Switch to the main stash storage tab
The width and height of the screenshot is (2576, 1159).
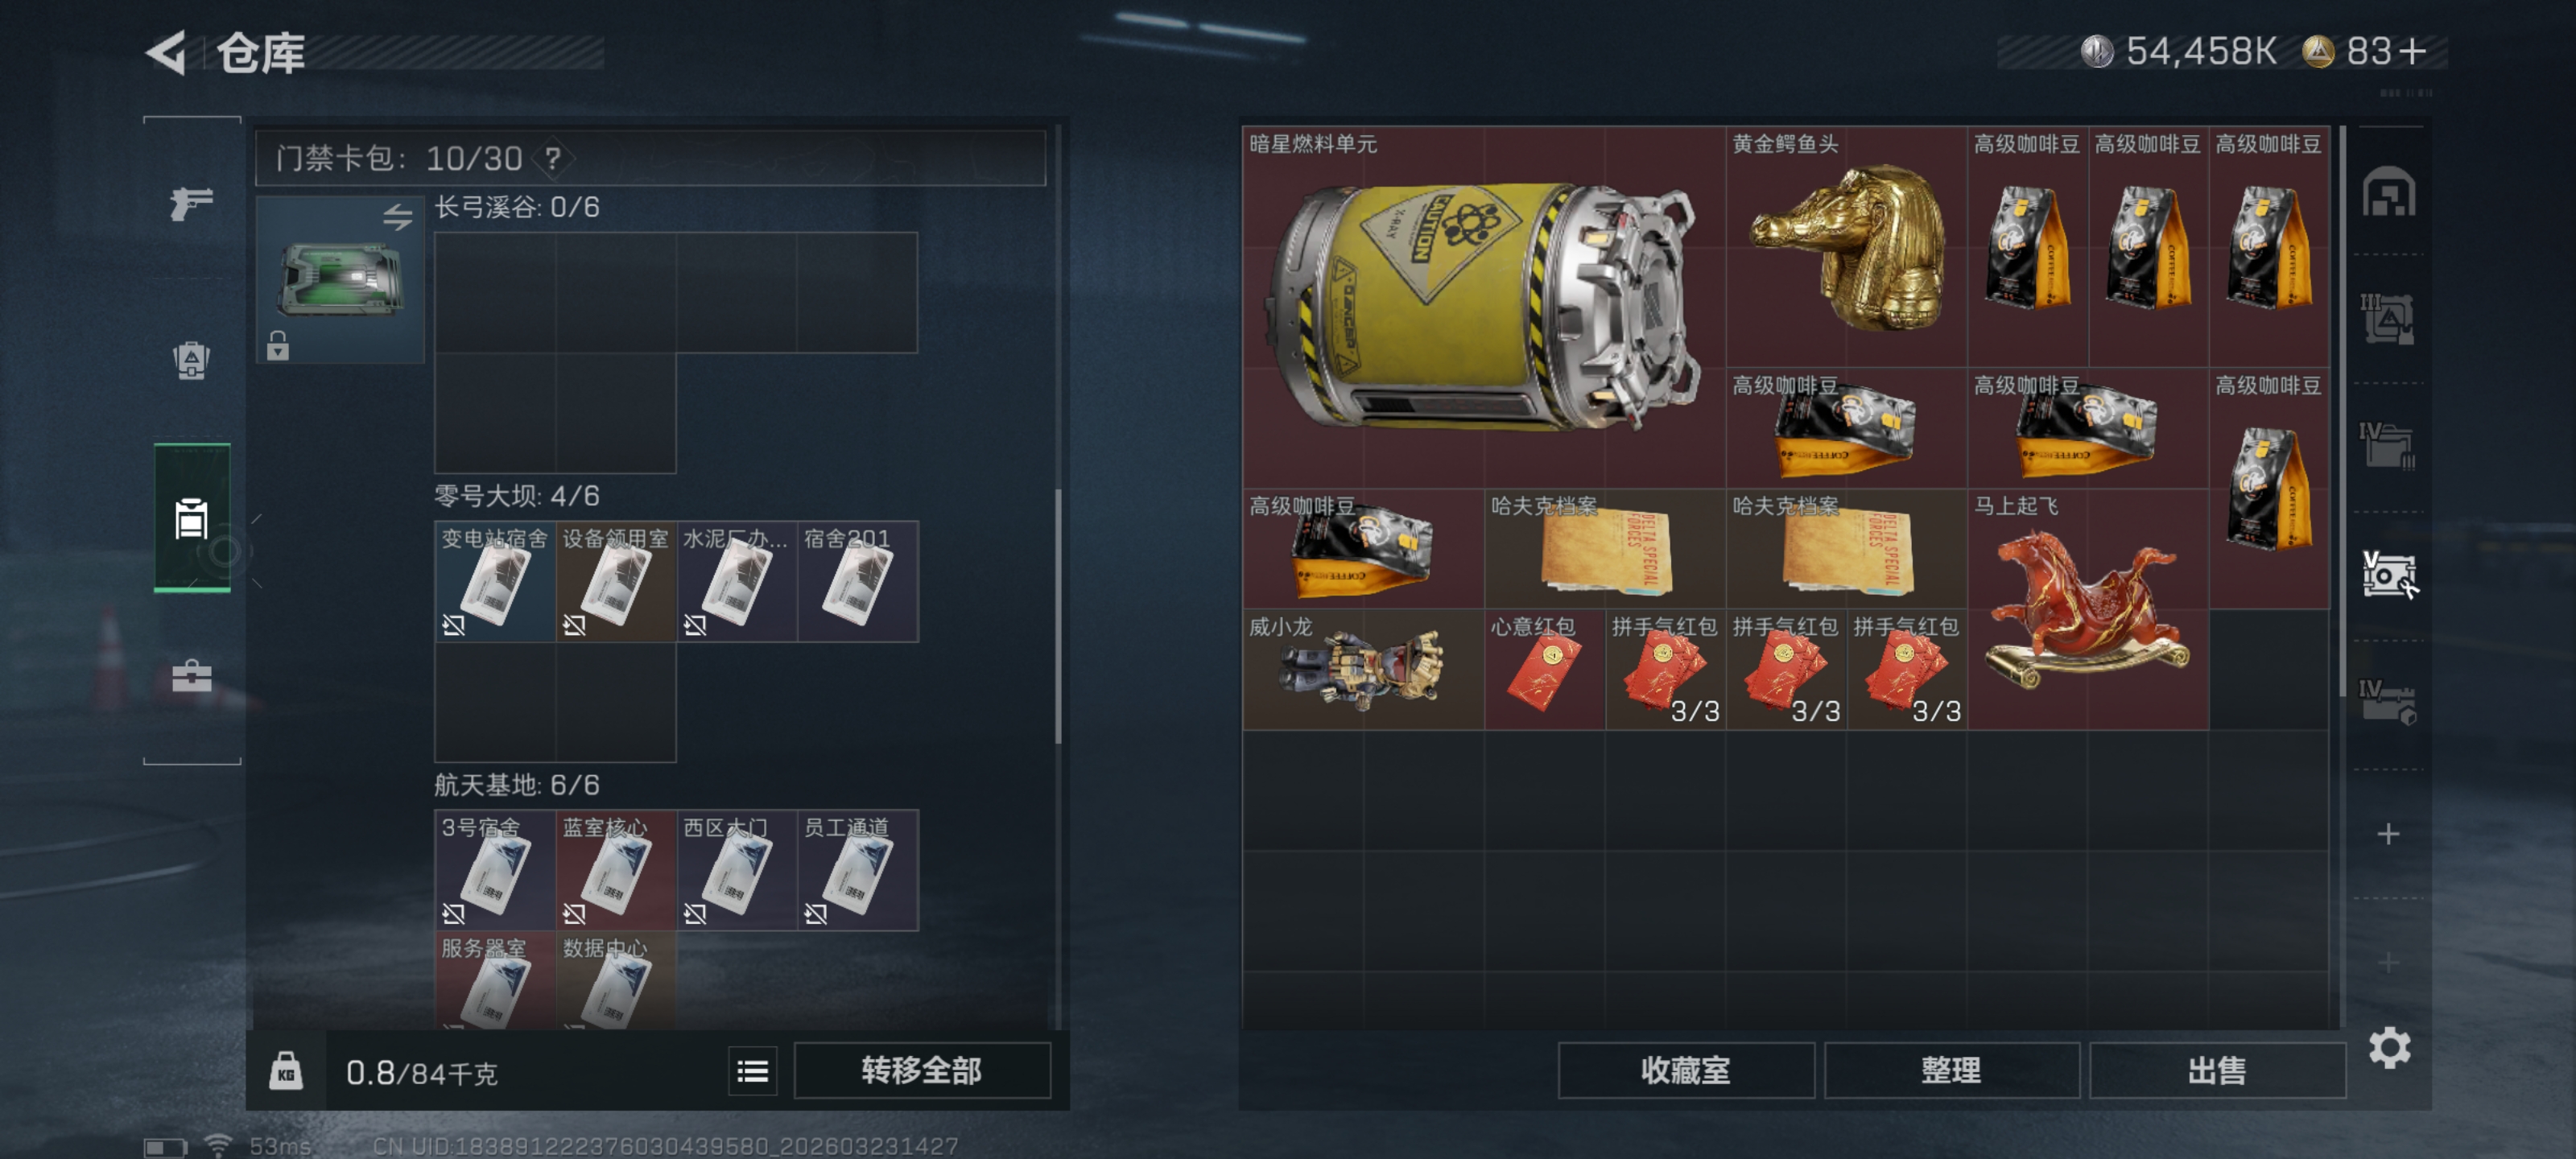[x=2388, y=191]
